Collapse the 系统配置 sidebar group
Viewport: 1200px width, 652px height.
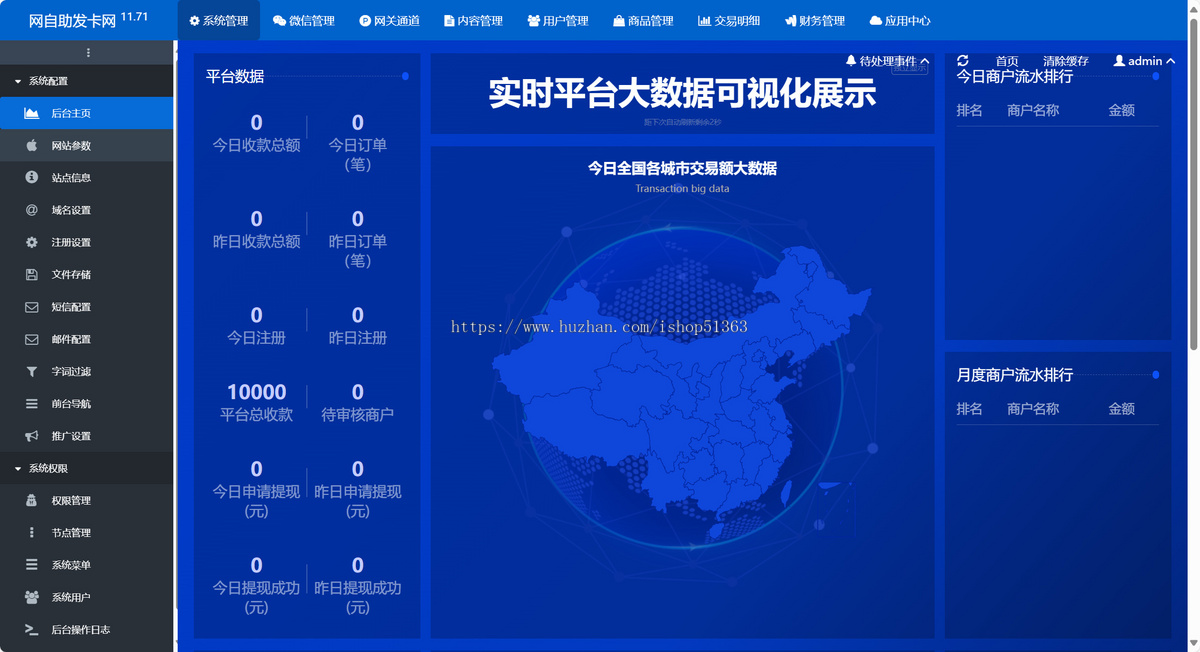click(x=87, y=81)
